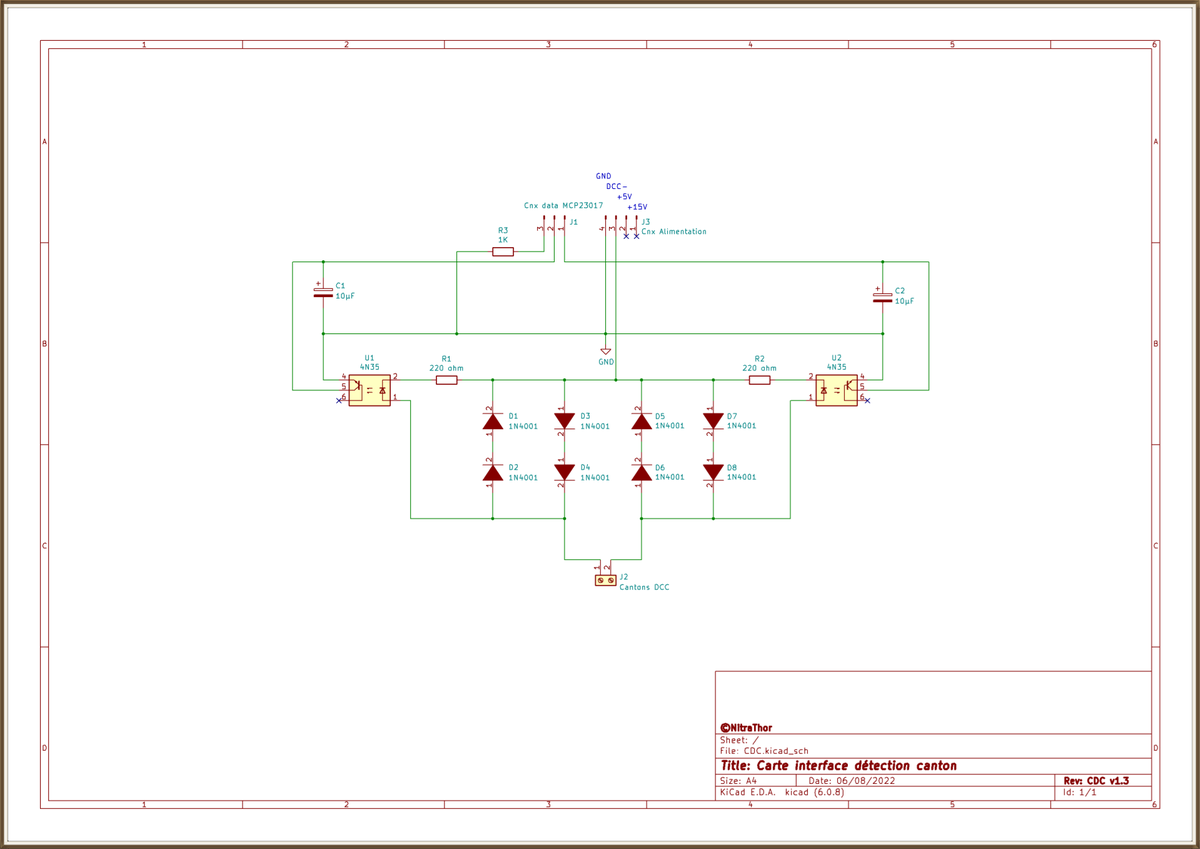Select the R3 resistor symbol
Screen dimensions: 1200x849
pyautogui.click(x=503, y=252)
